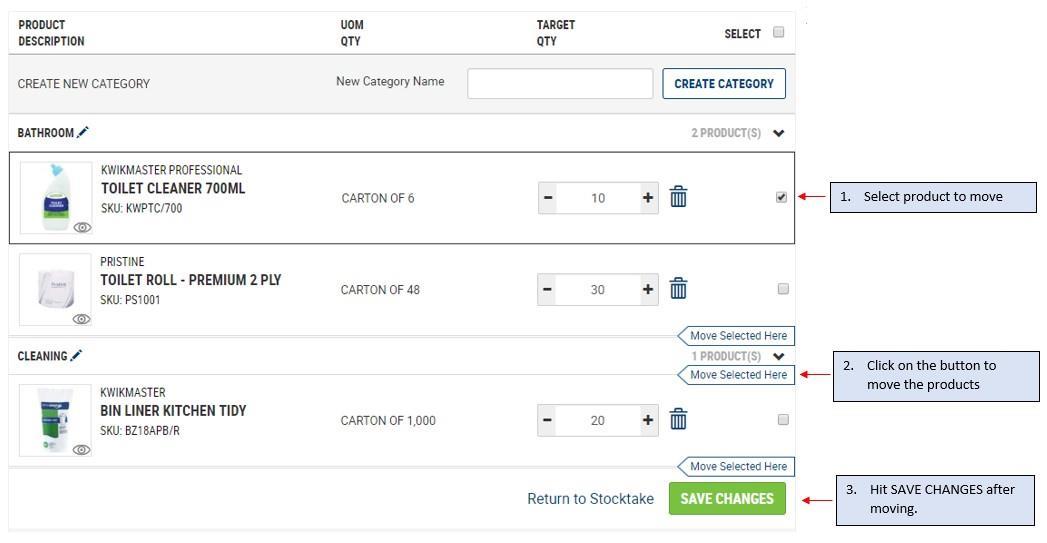The height and width of the screenshot is (543, 1047).
Task: Preview Toilet Cleaner image with eye icon
Action: click(x=82, y=228)
